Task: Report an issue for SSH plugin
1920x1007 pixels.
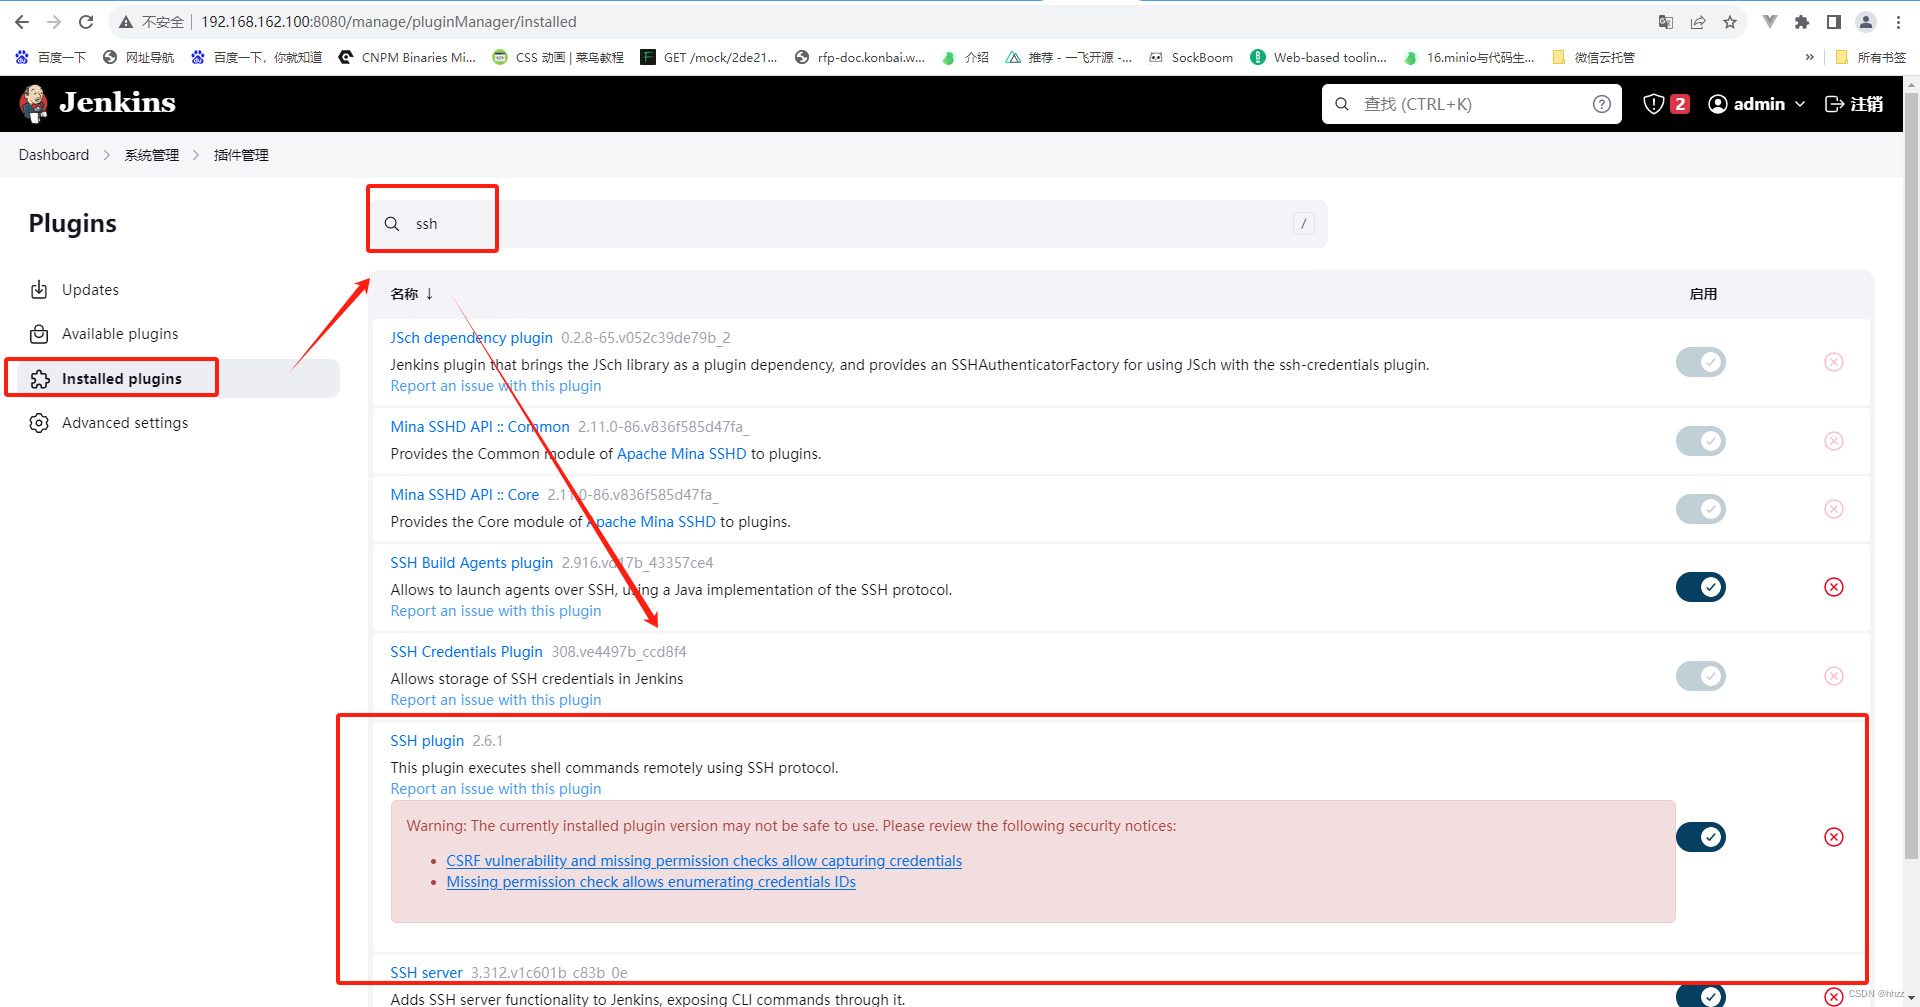Action: pyautogui.click(x=496, y=789)
